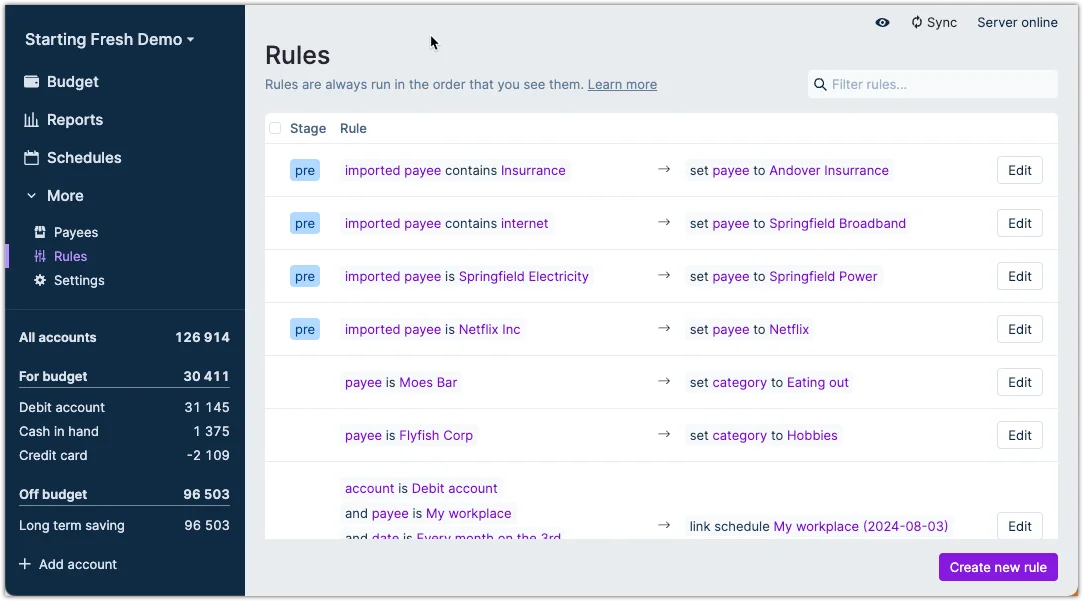This screenshot has width=1083, height=601.
Task: Click the Rules tuning icon in sidebar
Action: (x=40, y=256)
